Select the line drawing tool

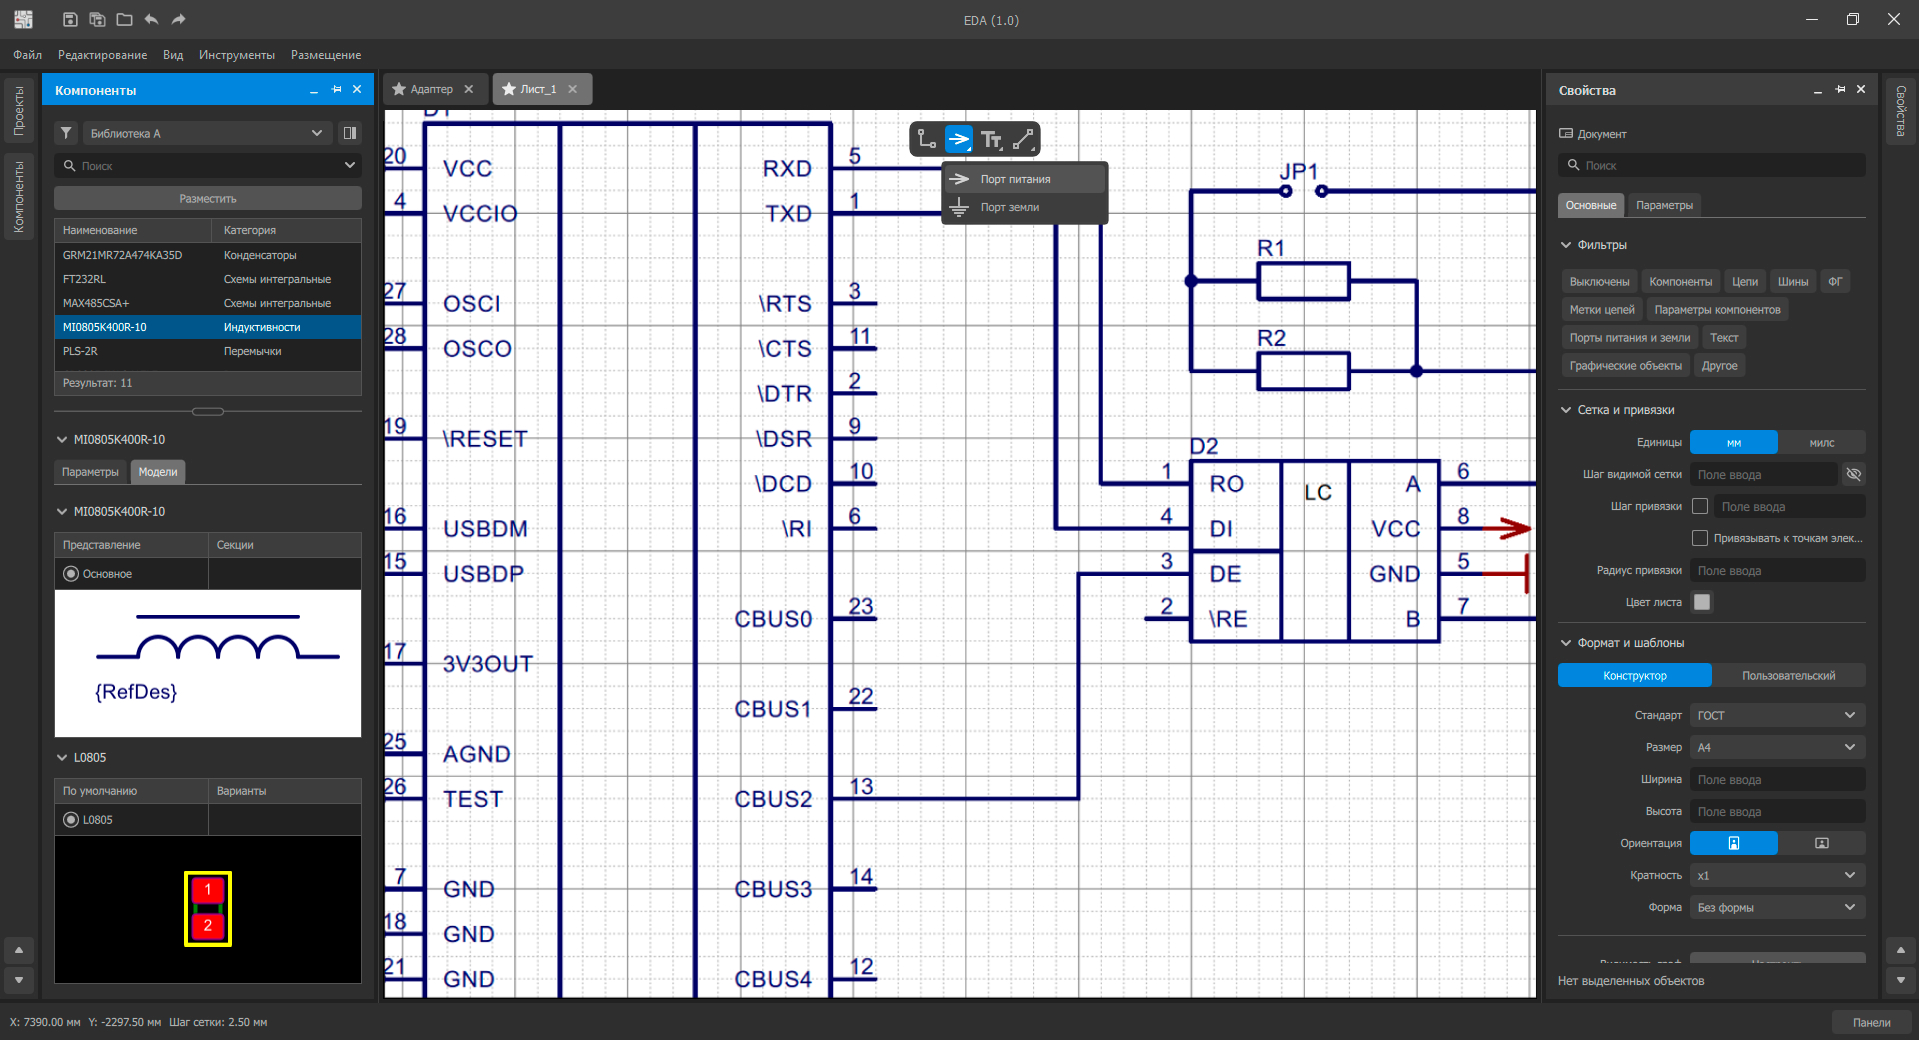(1023, 139)
